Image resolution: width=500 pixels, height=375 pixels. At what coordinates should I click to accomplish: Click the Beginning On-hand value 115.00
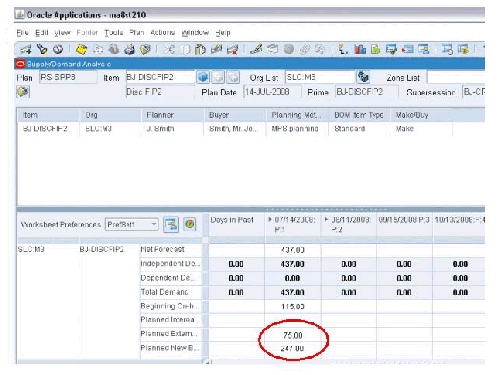point(293,306)
